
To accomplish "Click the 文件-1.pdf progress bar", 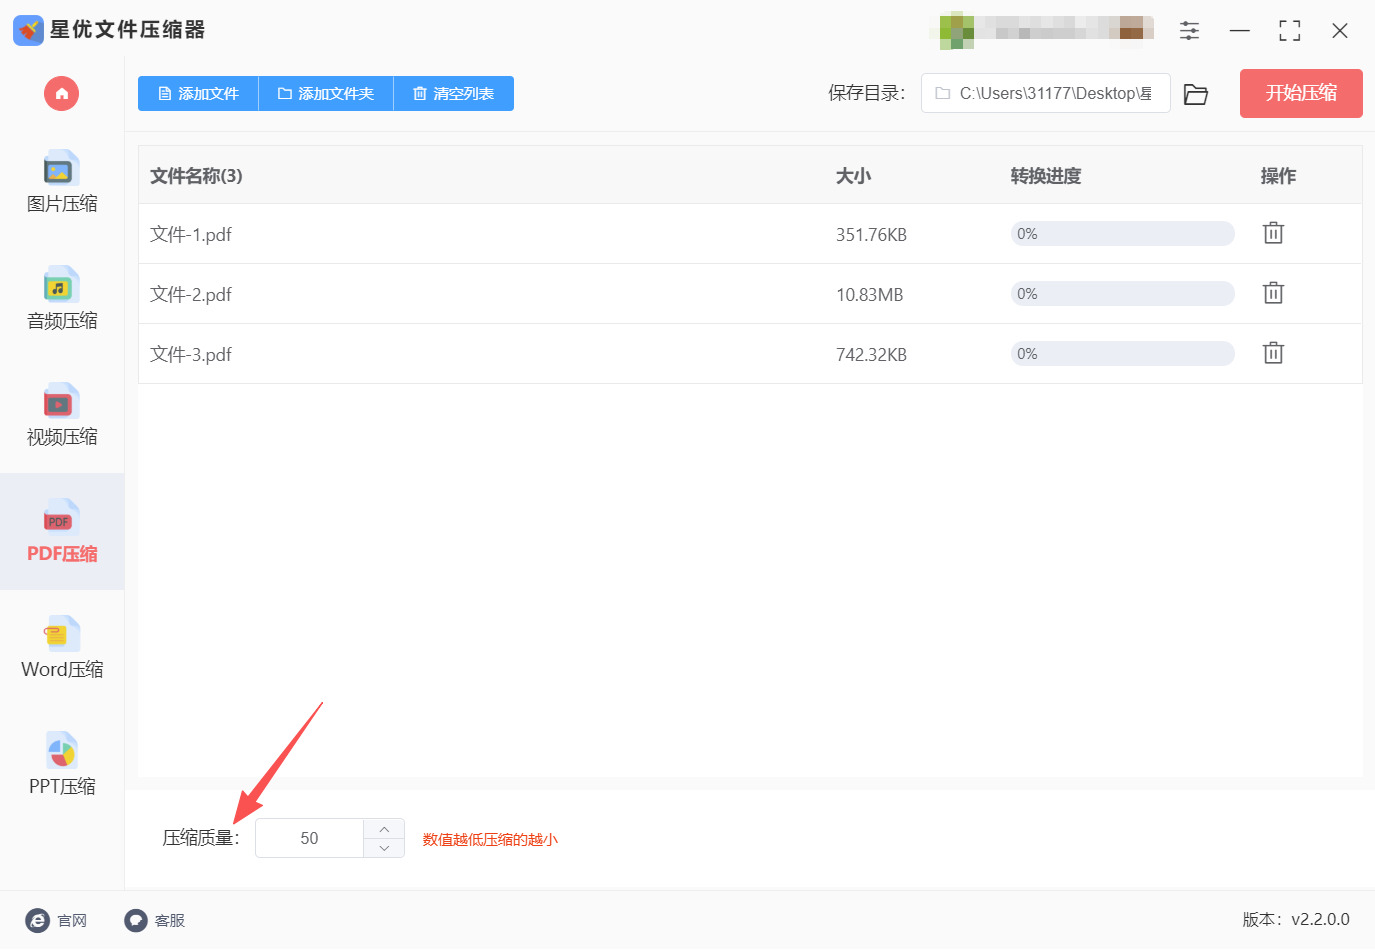I will click(1123, 234).
